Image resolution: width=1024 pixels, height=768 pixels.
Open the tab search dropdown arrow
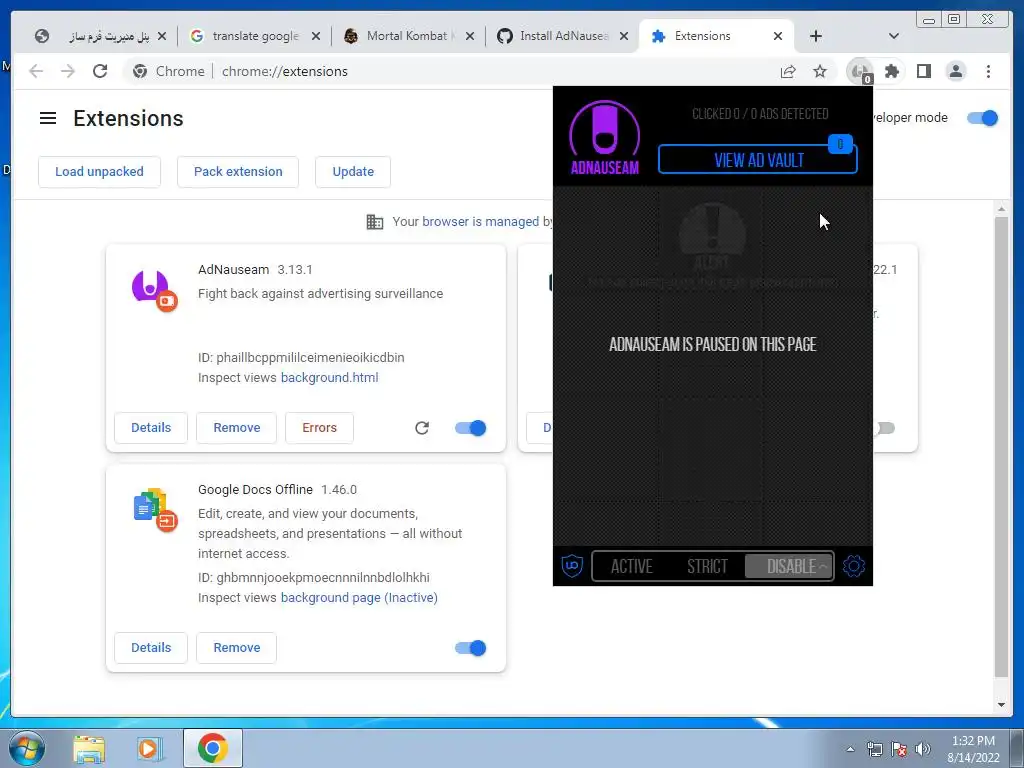pos(894,36)
